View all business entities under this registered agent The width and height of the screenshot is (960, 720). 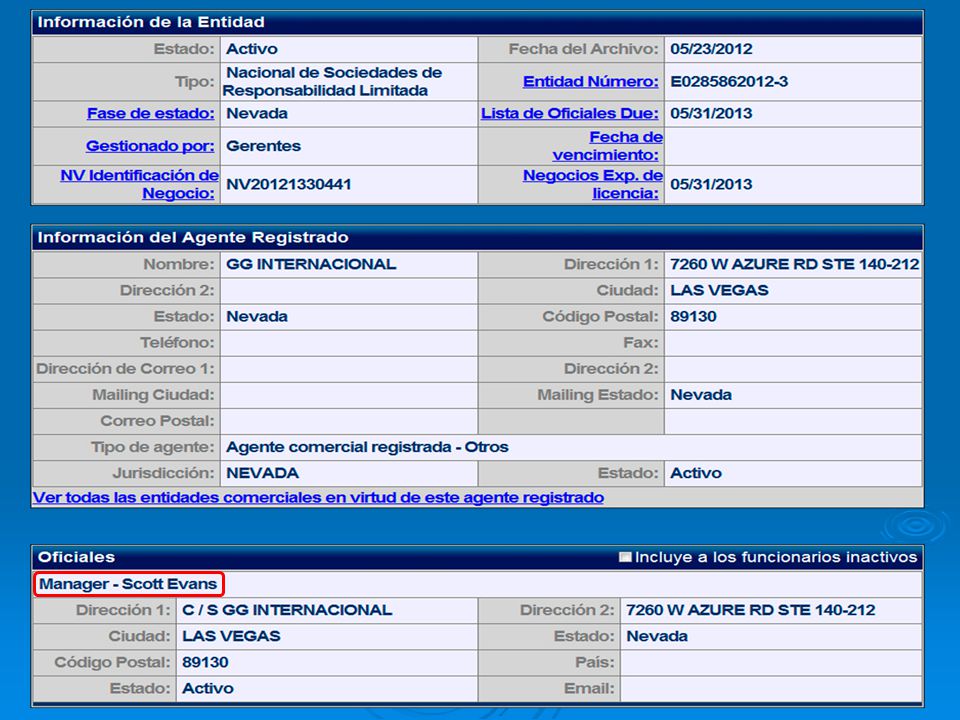click(318, 497)
